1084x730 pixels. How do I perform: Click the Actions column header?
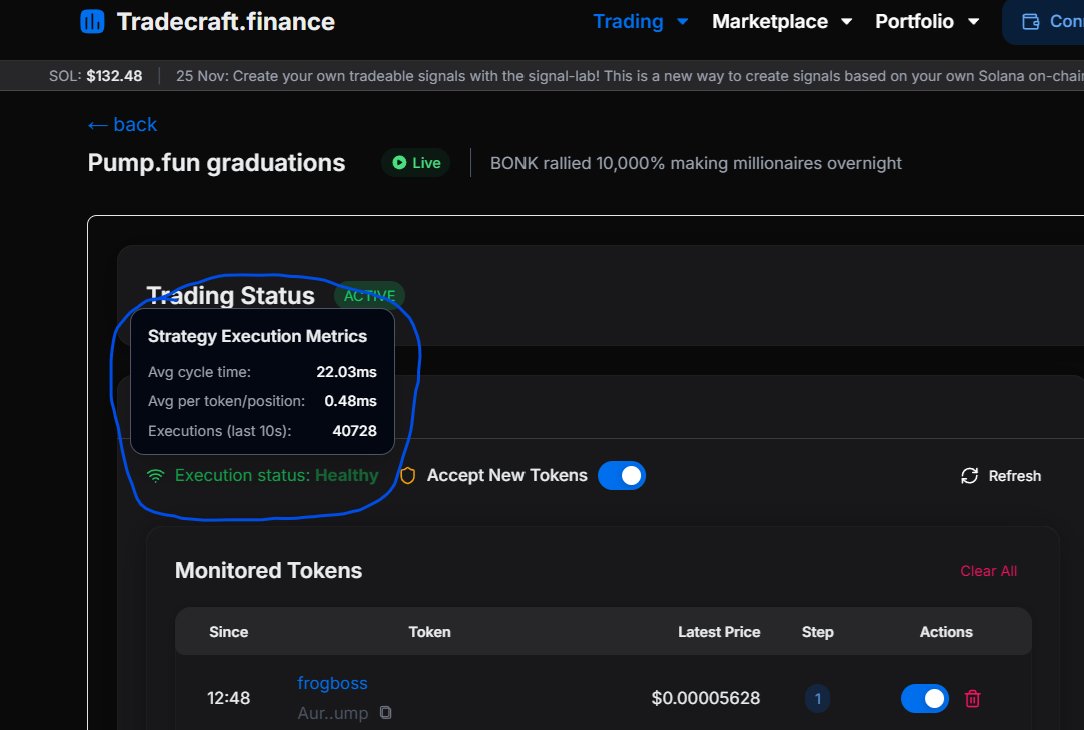pyautogui.click(x=946, y=632)
